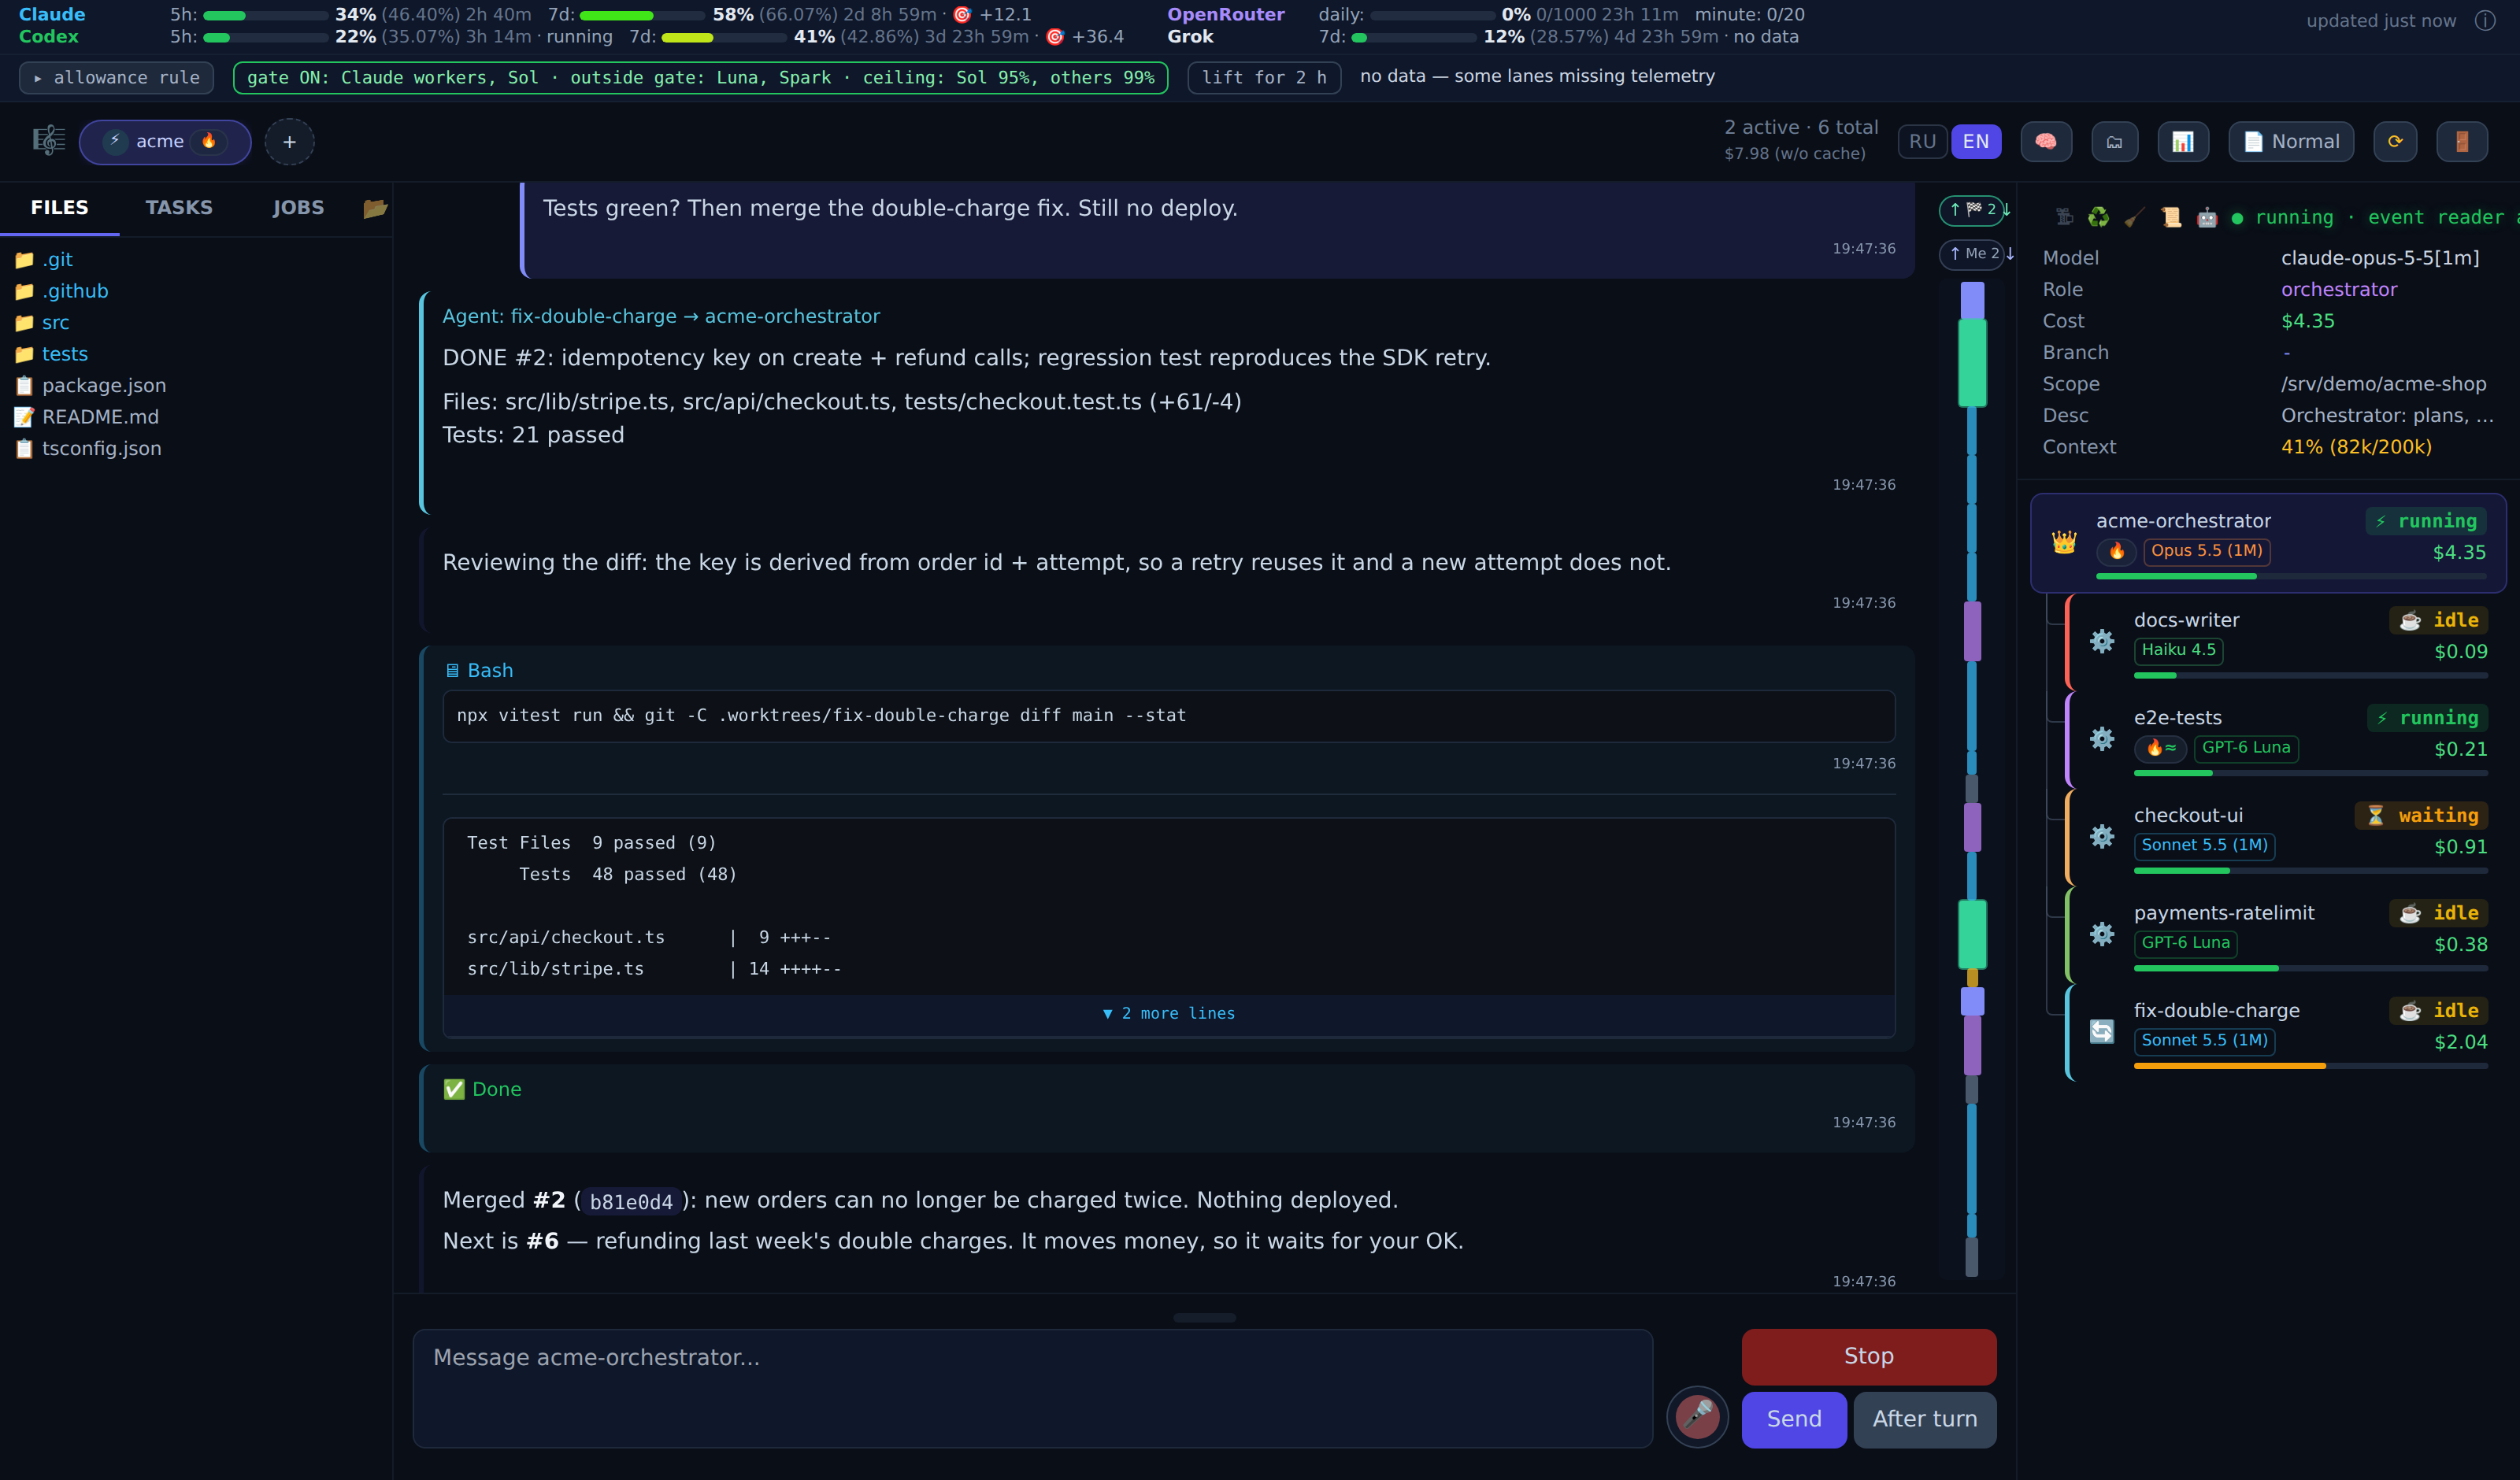Click the robot face icon

[x=2207, y=217]
